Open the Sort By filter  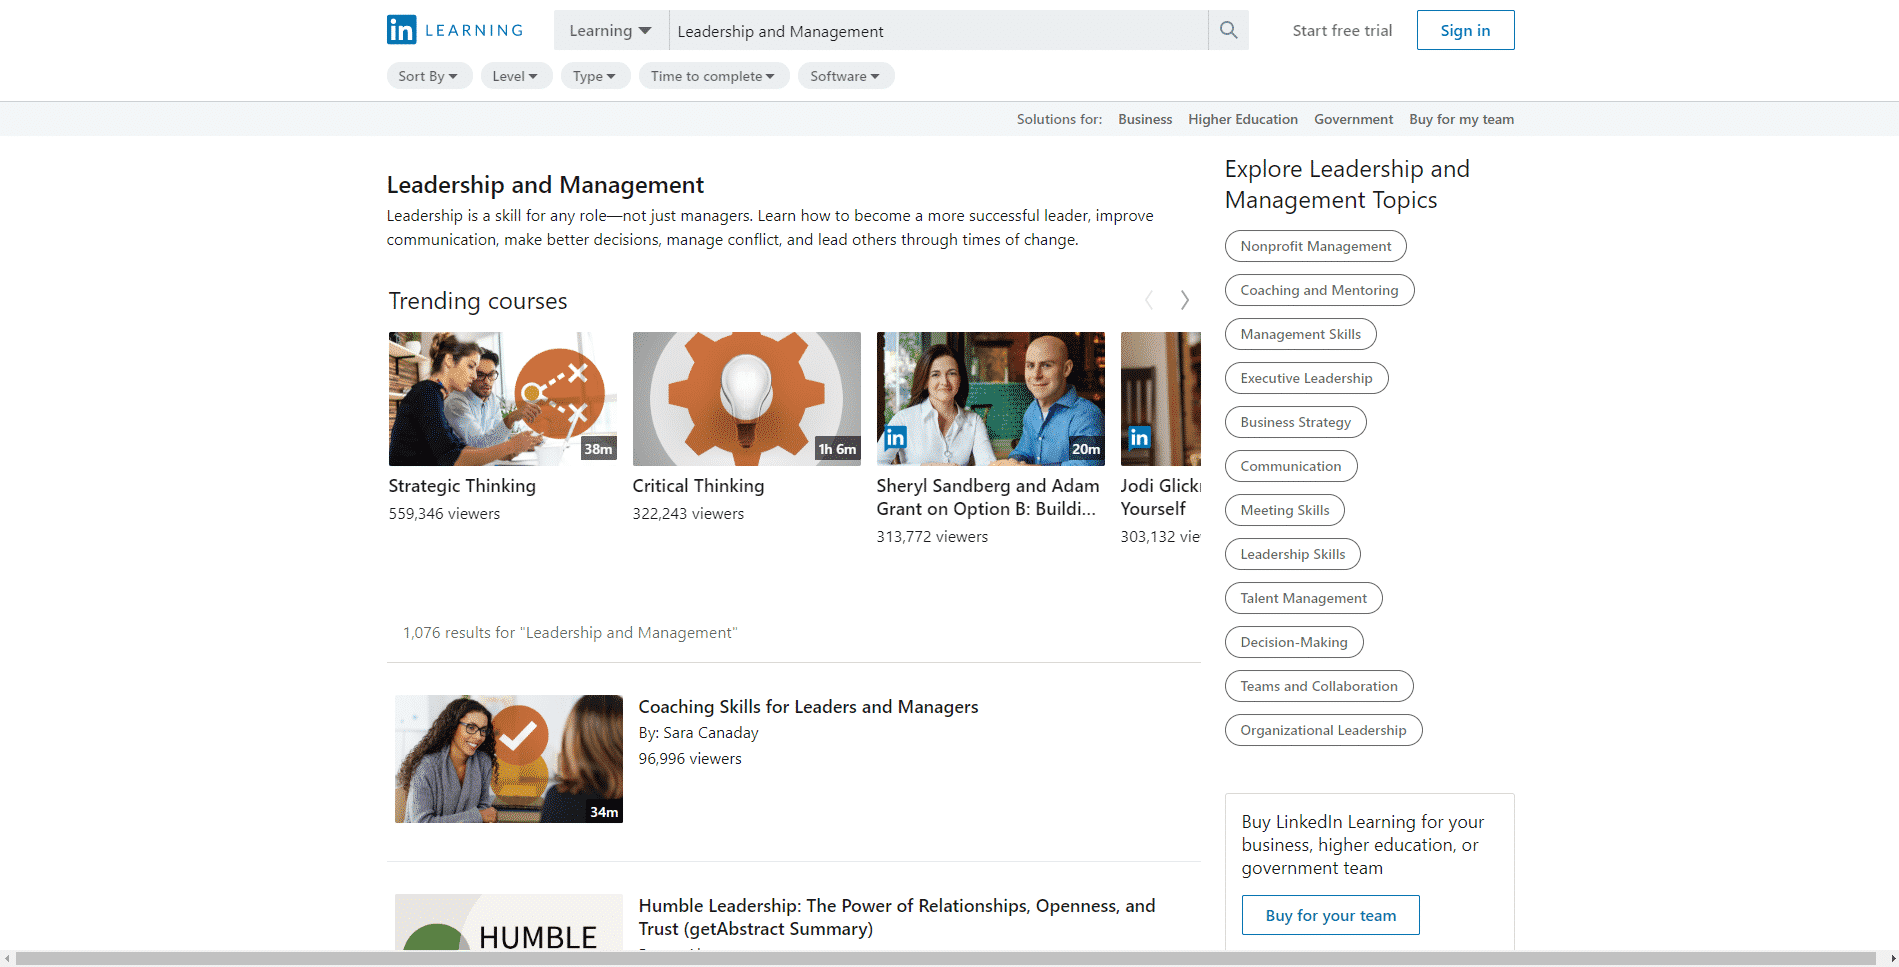429,76
